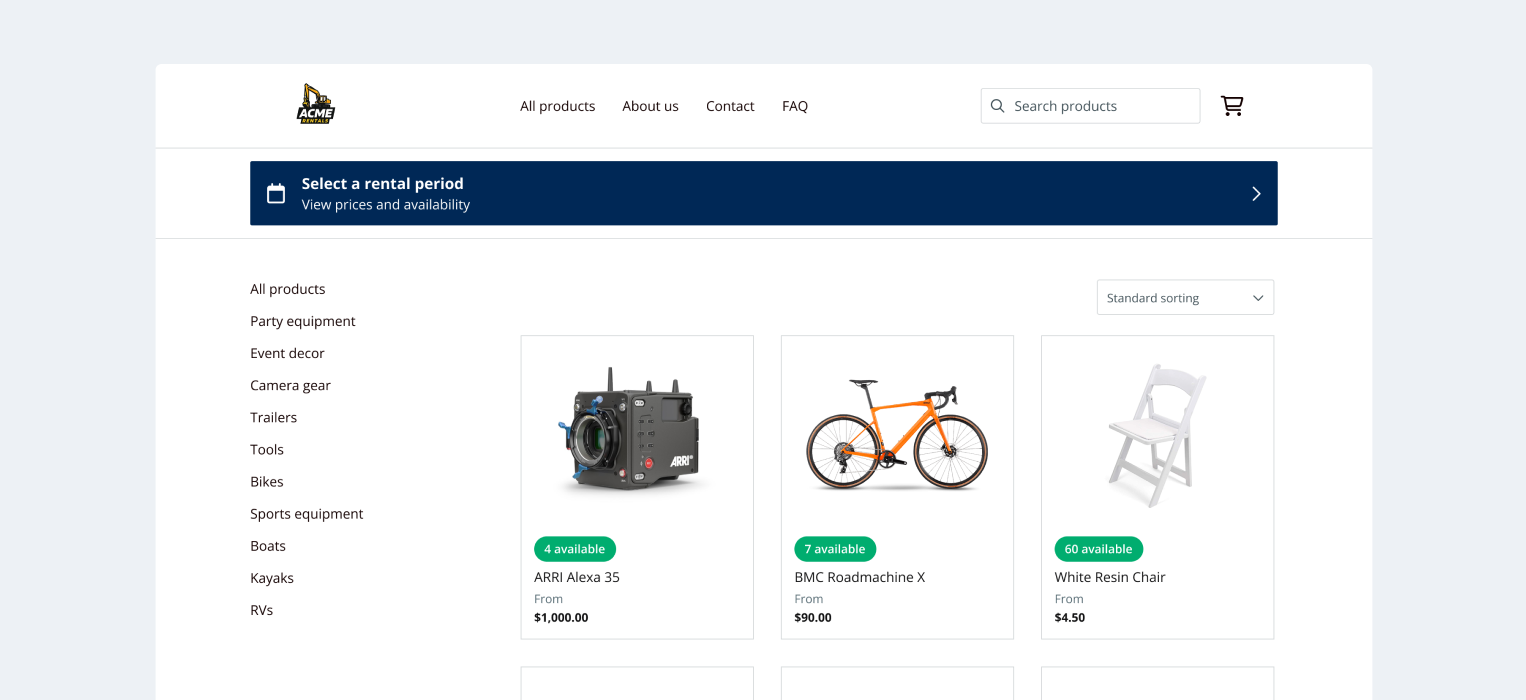This screenshot has height=700, width=1526.
Task: Select Party equipment category
Action: click(x=303, y=321)
